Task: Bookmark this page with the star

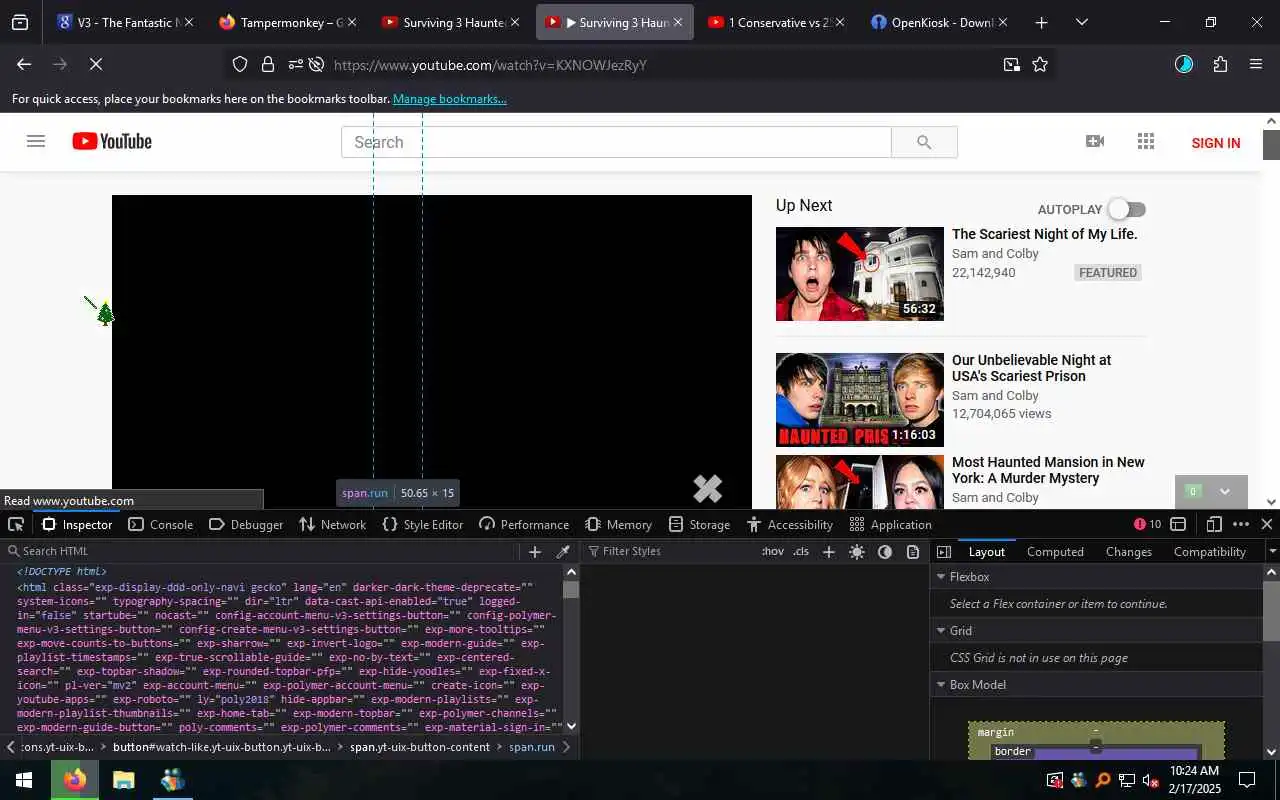Action: click(1040, 64)
